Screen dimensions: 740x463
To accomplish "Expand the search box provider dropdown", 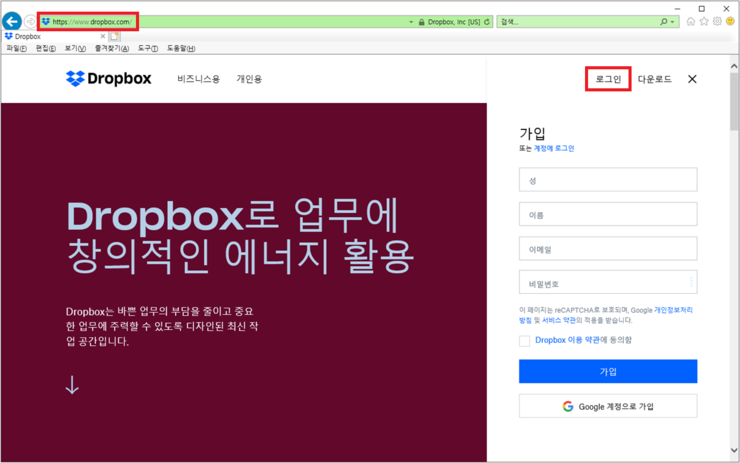I will (x=673, y=21).
